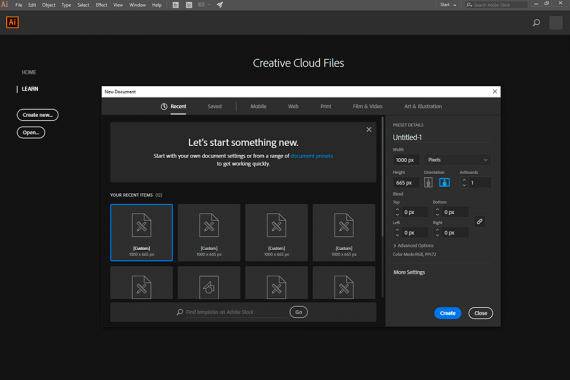Screen dimensions: 570x380
Task: Open the Pixels units dropdown
Action: click(458, 160)
